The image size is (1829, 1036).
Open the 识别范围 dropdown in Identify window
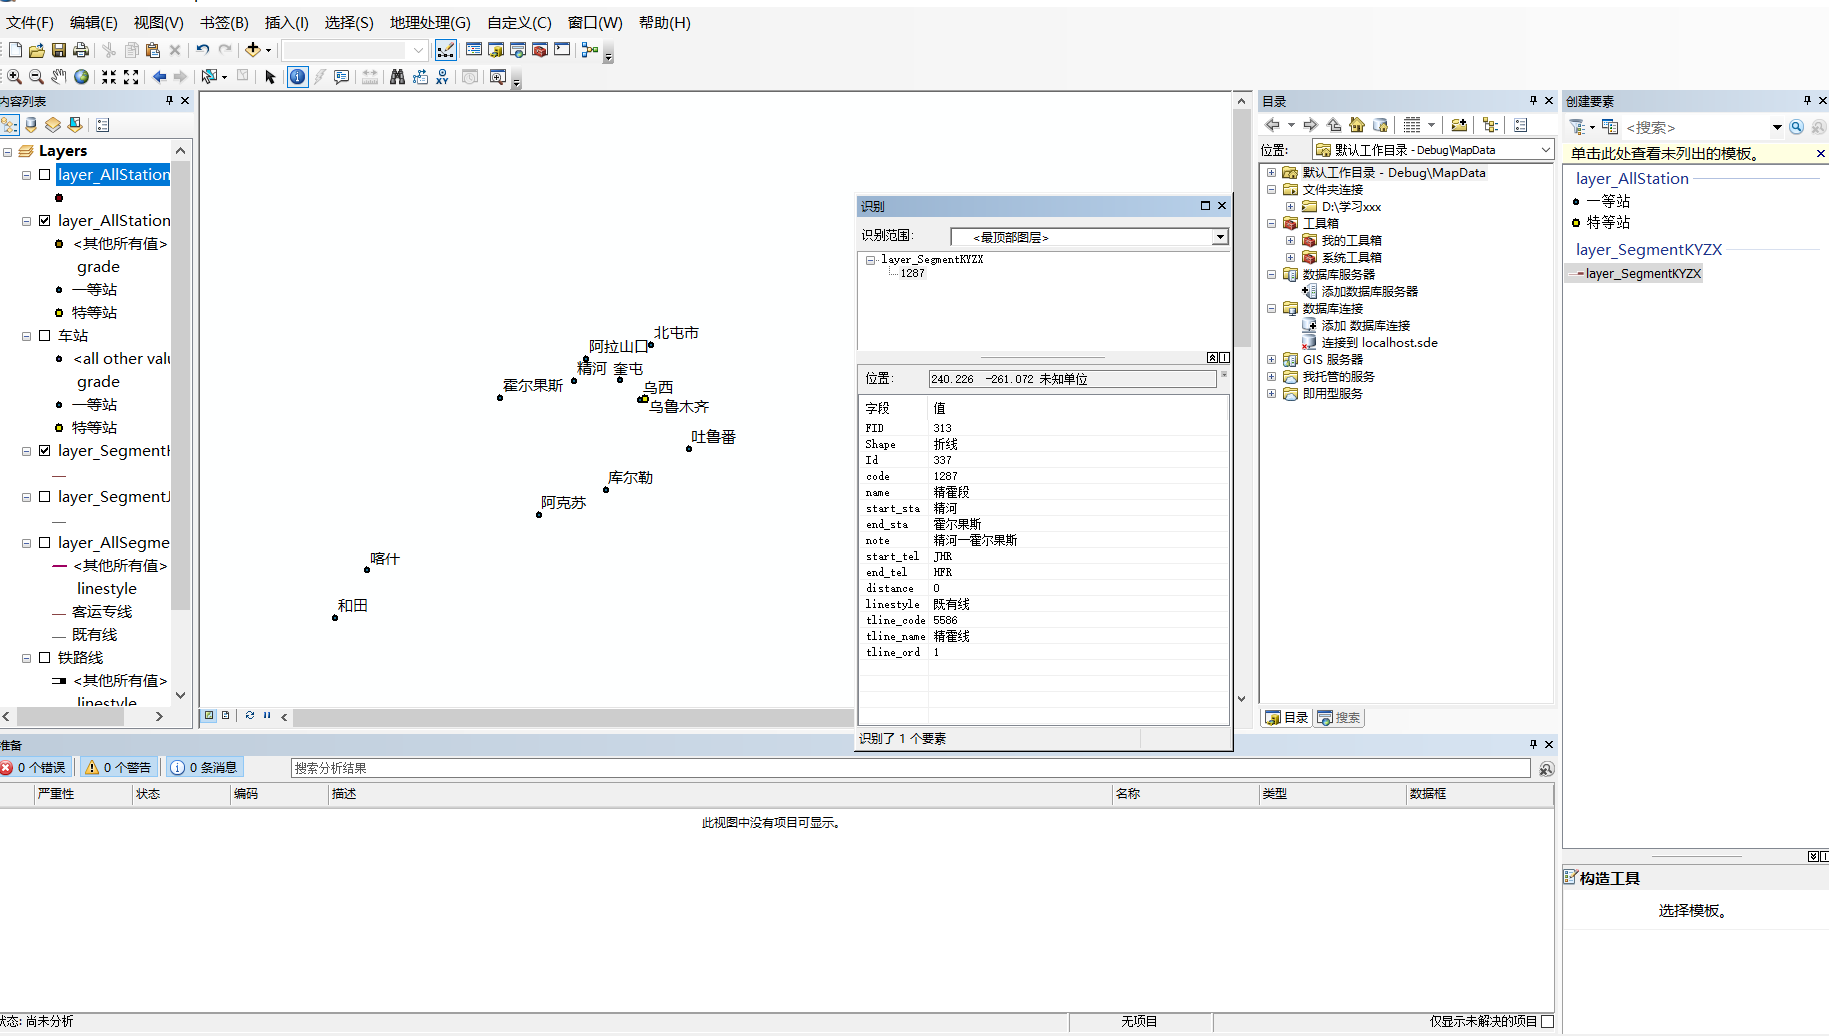[1218, 237]
